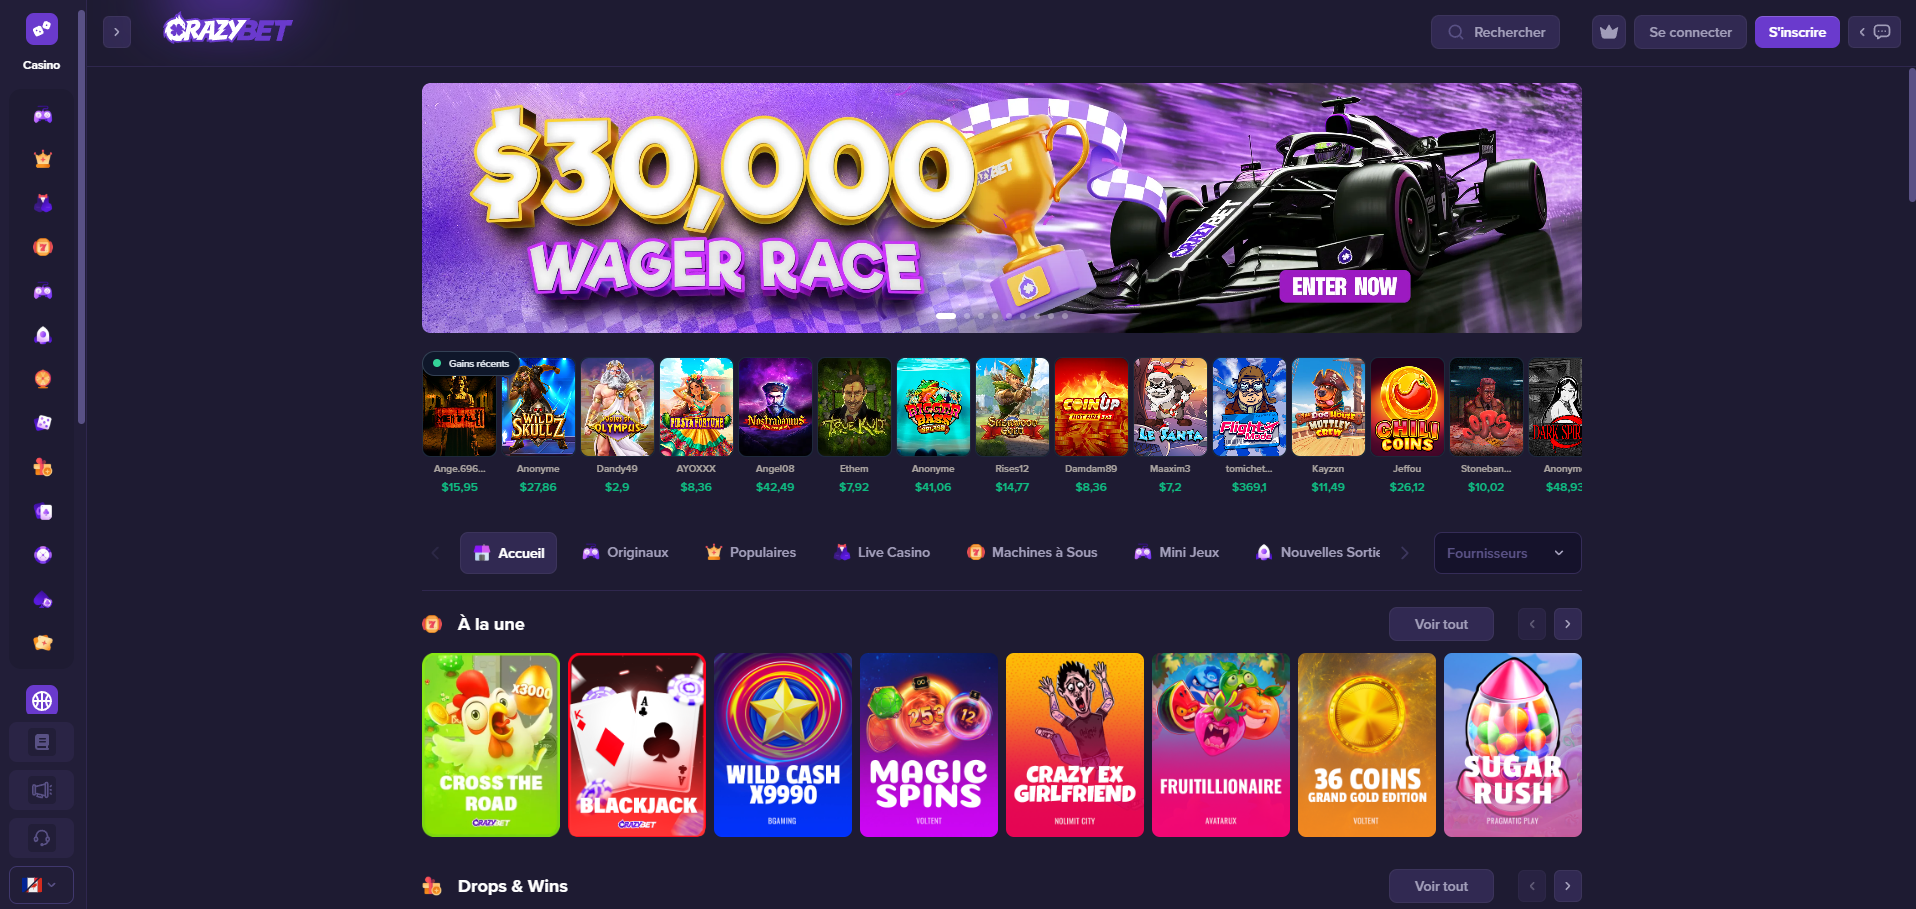Screen dimensions: 1916x909
Task: Open the crown popular games sidebar icon
Action: [42, 159]
